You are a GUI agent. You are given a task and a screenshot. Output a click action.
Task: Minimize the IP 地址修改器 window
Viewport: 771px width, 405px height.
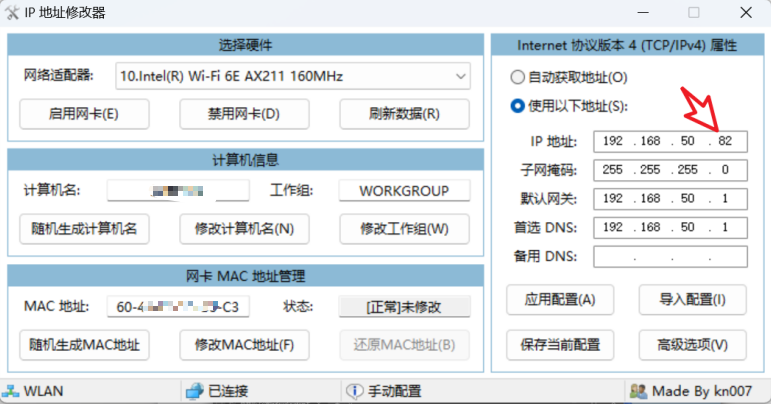[643, 13]
